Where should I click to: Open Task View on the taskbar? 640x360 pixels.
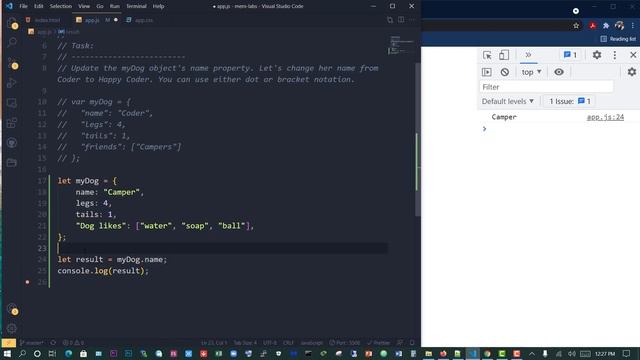(52, 353)
